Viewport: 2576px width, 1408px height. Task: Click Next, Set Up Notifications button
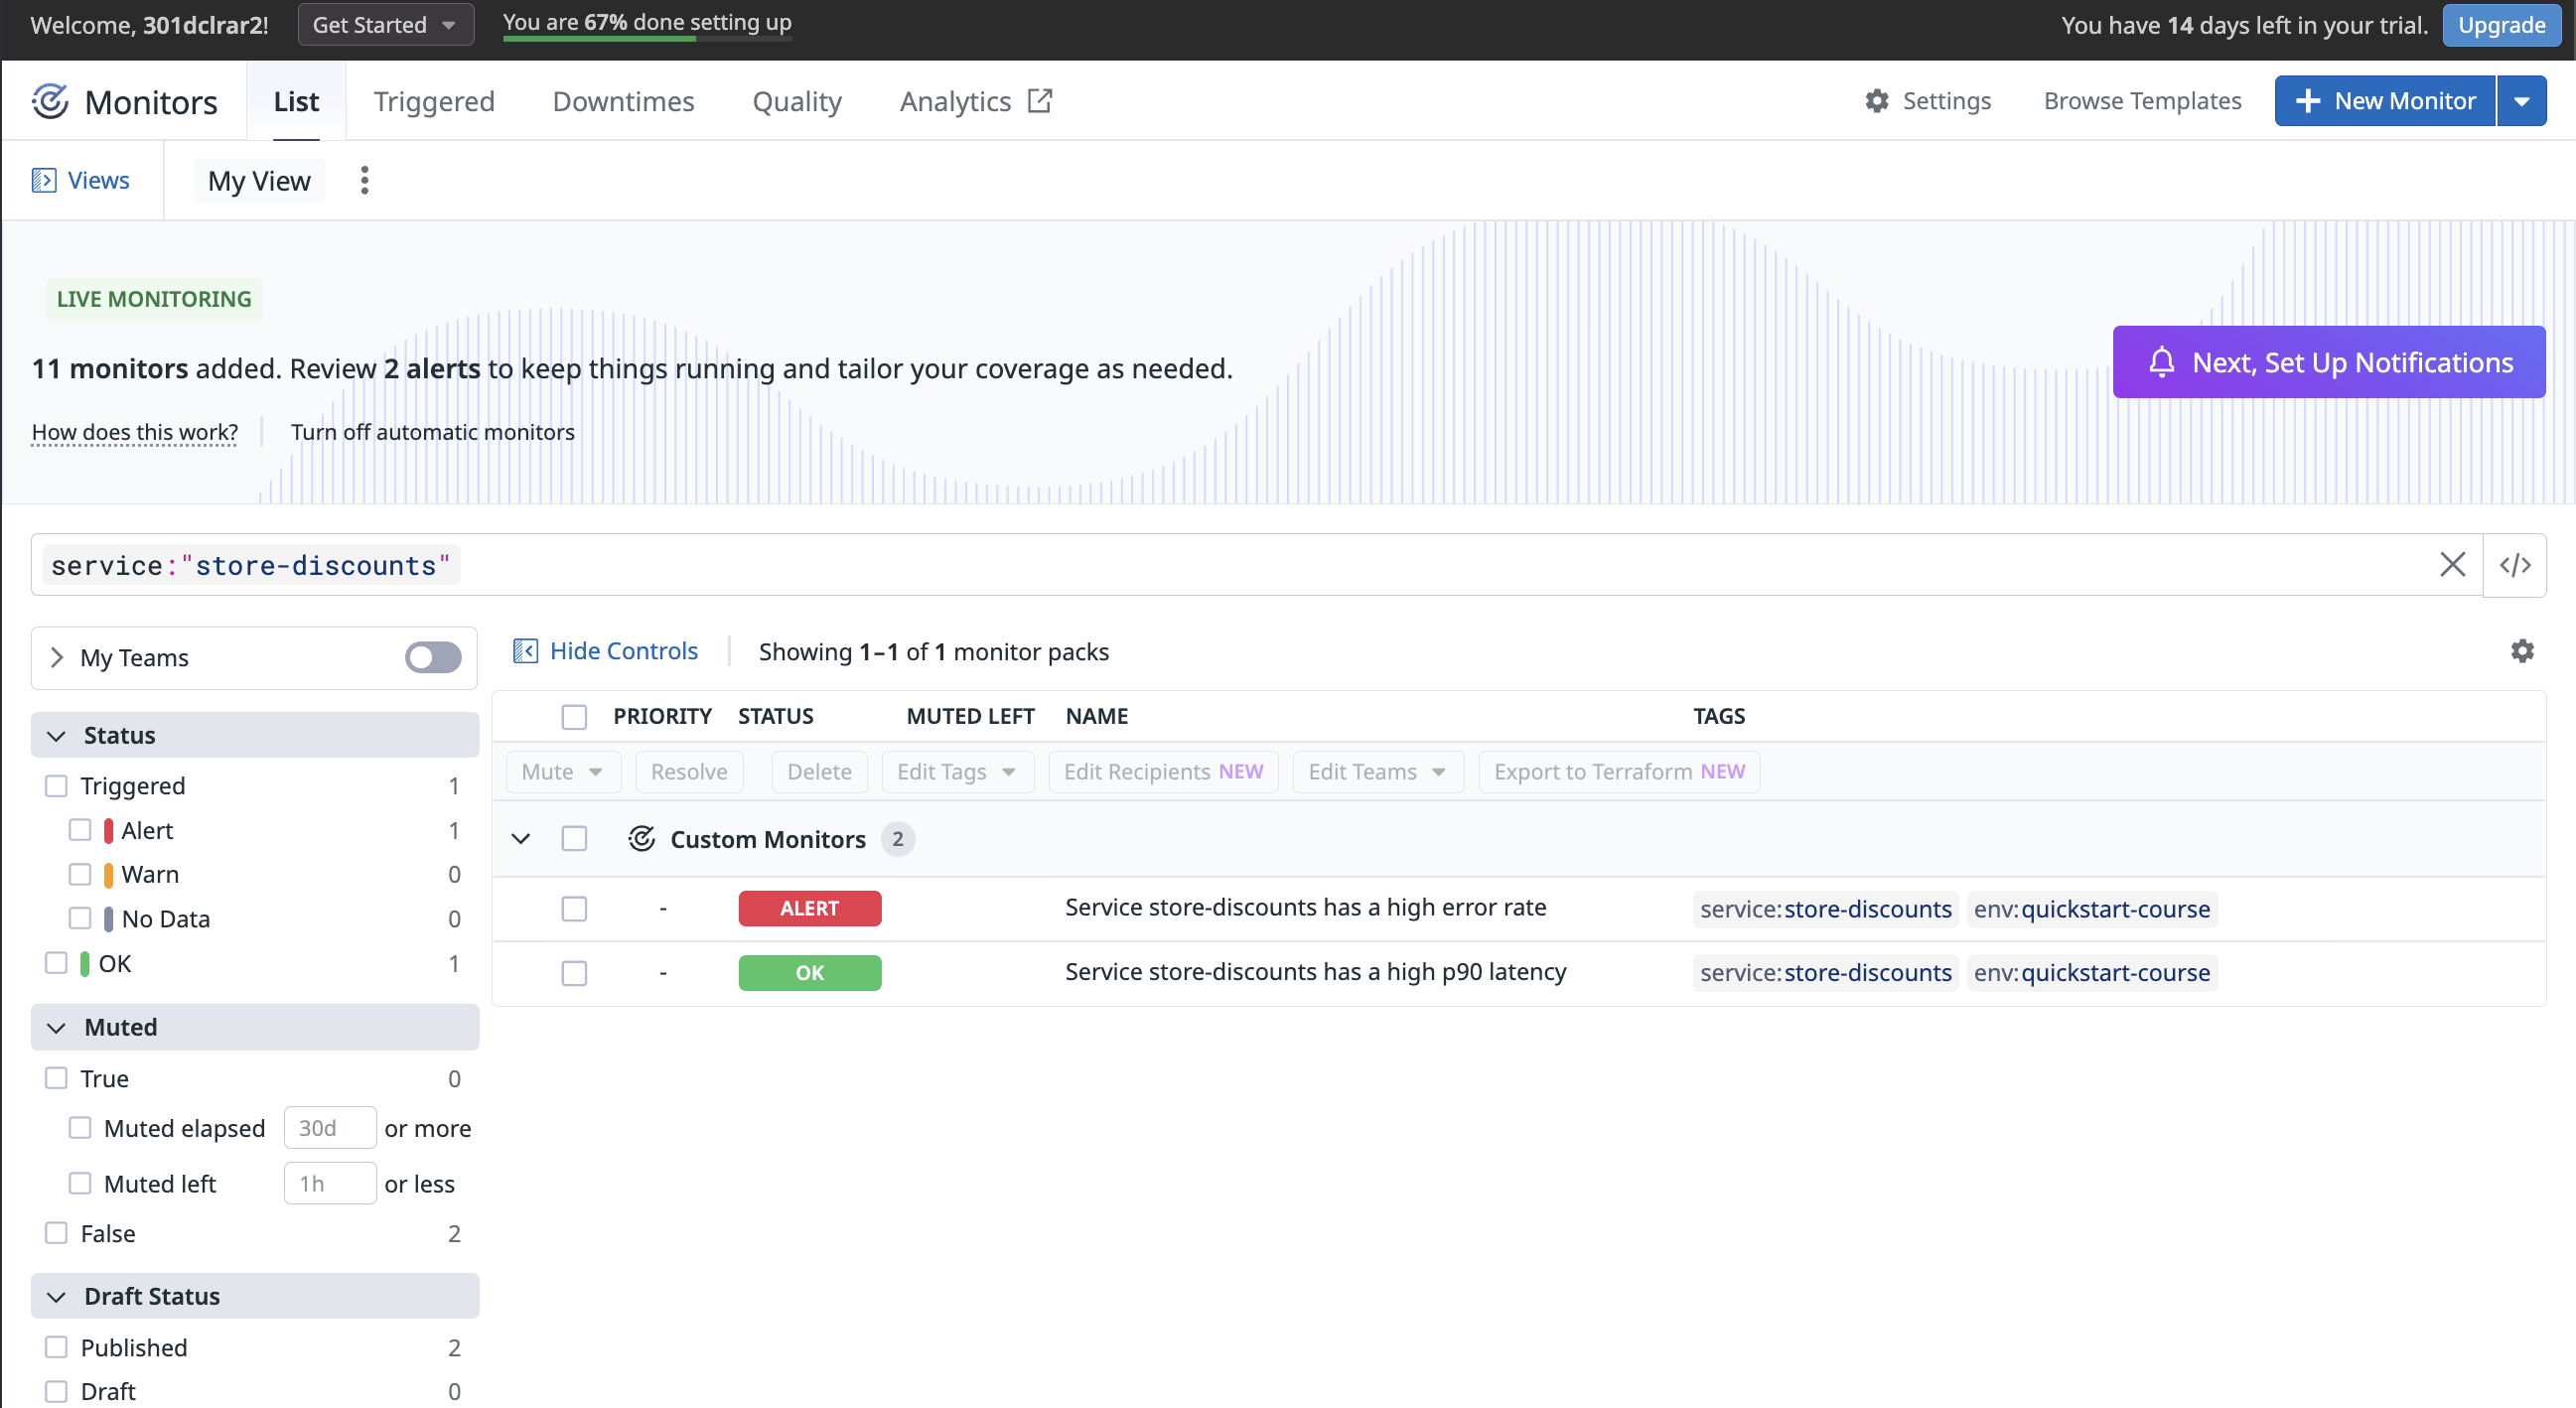pos(2329,362)
